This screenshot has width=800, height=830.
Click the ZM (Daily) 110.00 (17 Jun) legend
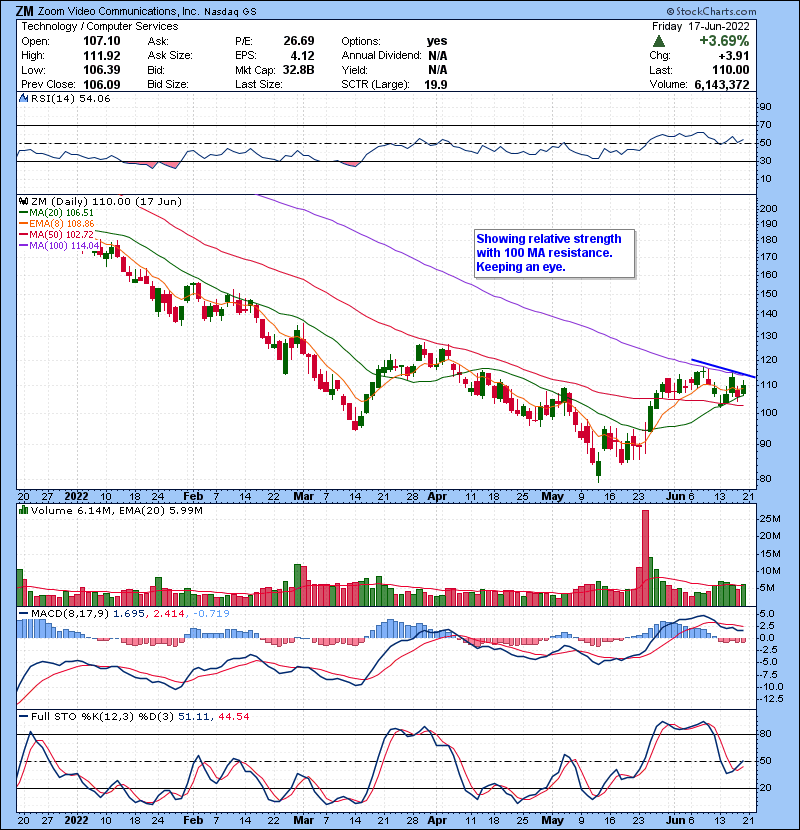[106, 201]
